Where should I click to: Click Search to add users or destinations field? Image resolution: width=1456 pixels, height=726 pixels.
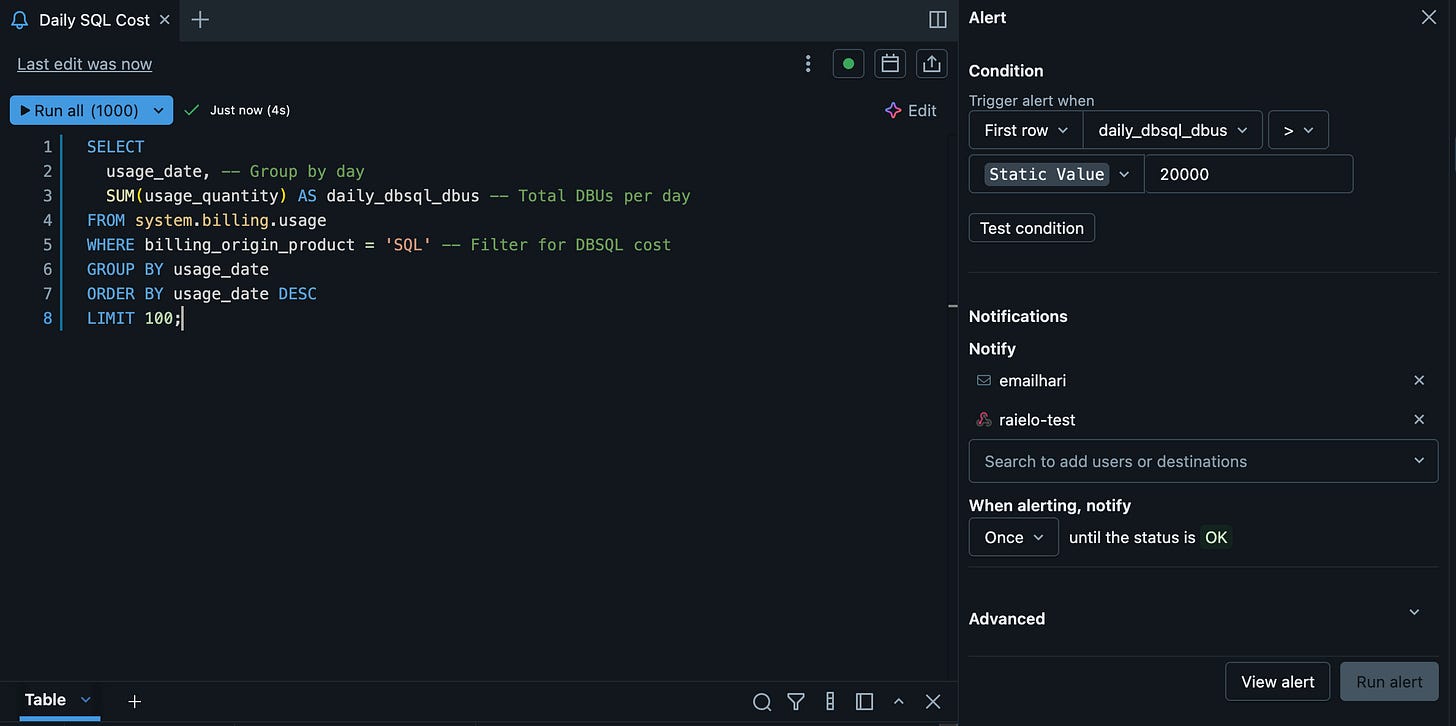coord(1204,461)
